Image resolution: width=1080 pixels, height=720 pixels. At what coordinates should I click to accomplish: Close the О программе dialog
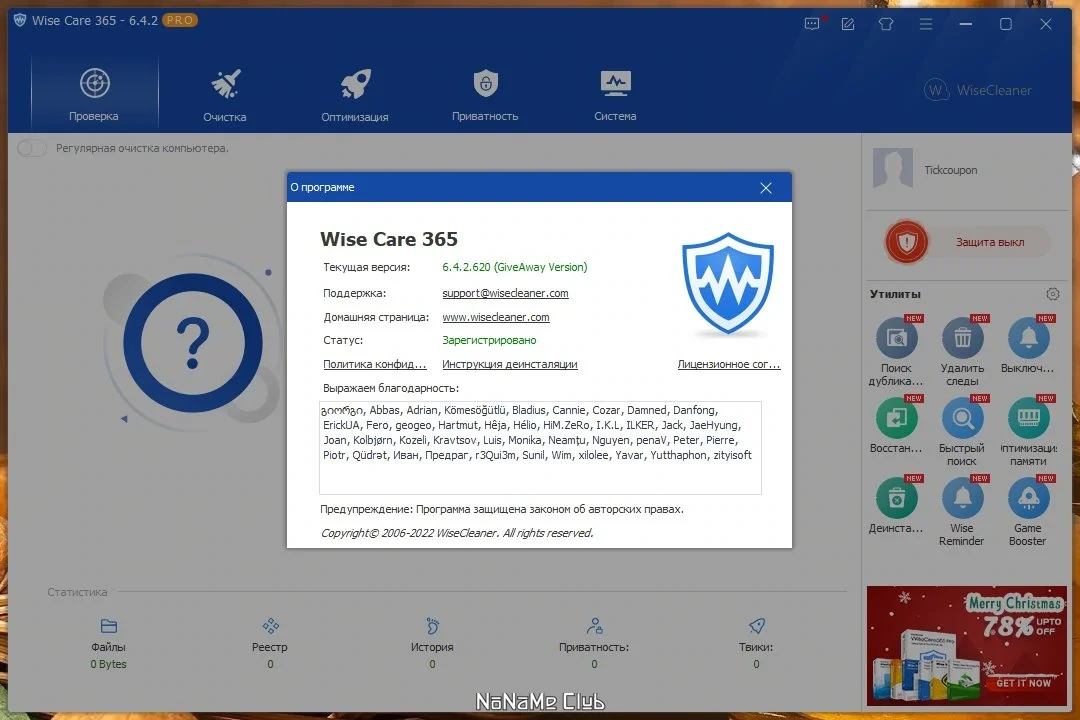[766, 188]
